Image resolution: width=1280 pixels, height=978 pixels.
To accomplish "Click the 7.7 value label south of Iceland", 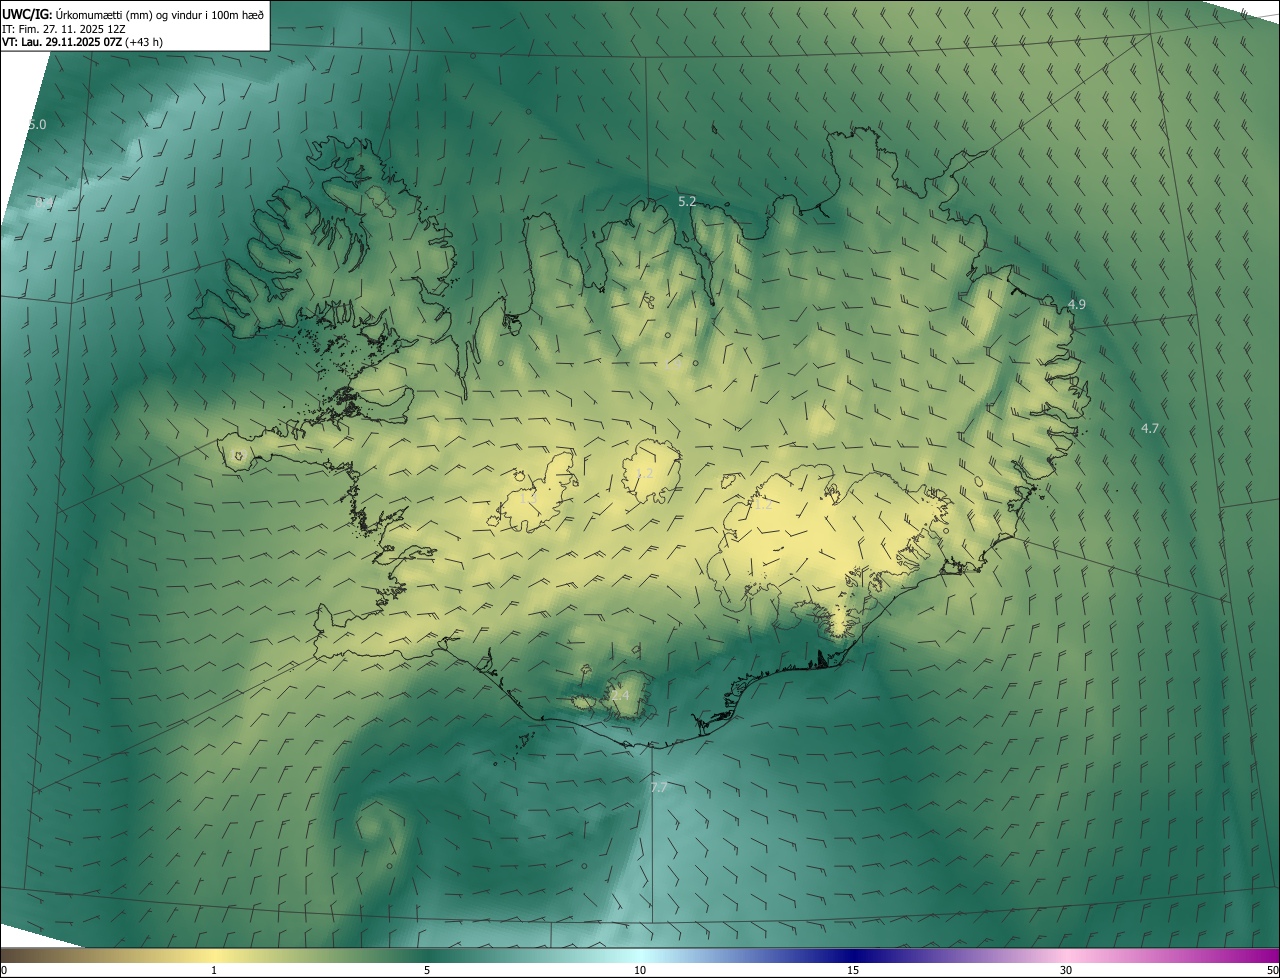I will tap(658, 787).
